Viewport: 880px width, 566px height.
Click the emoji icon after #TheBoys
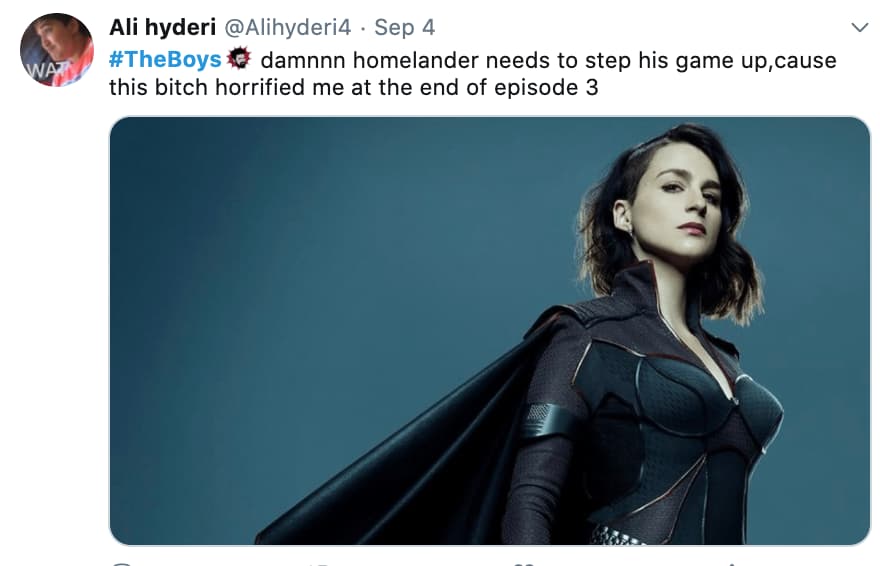239,58
